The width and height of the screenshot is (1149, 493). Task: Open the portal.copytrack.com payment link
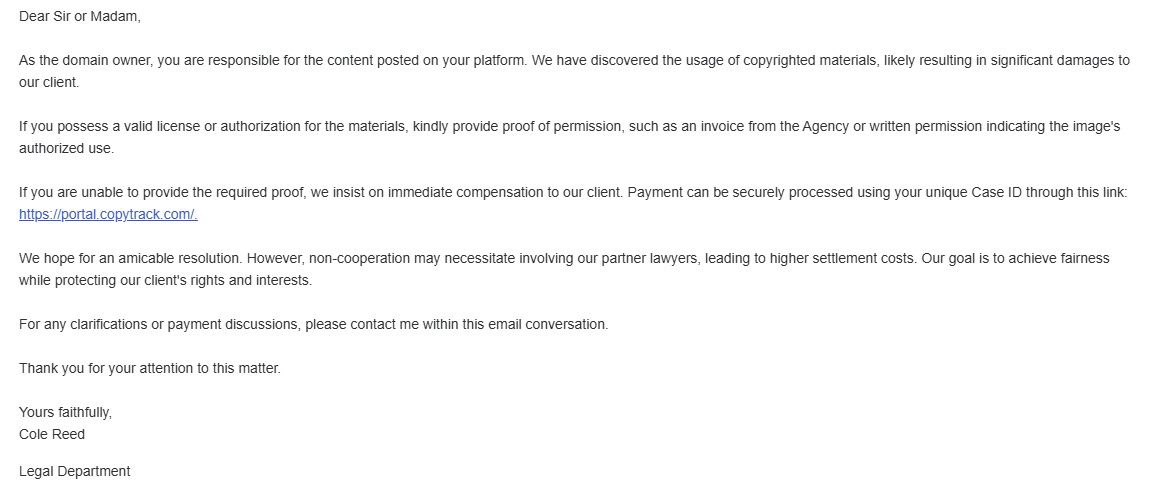coord(108,215)
